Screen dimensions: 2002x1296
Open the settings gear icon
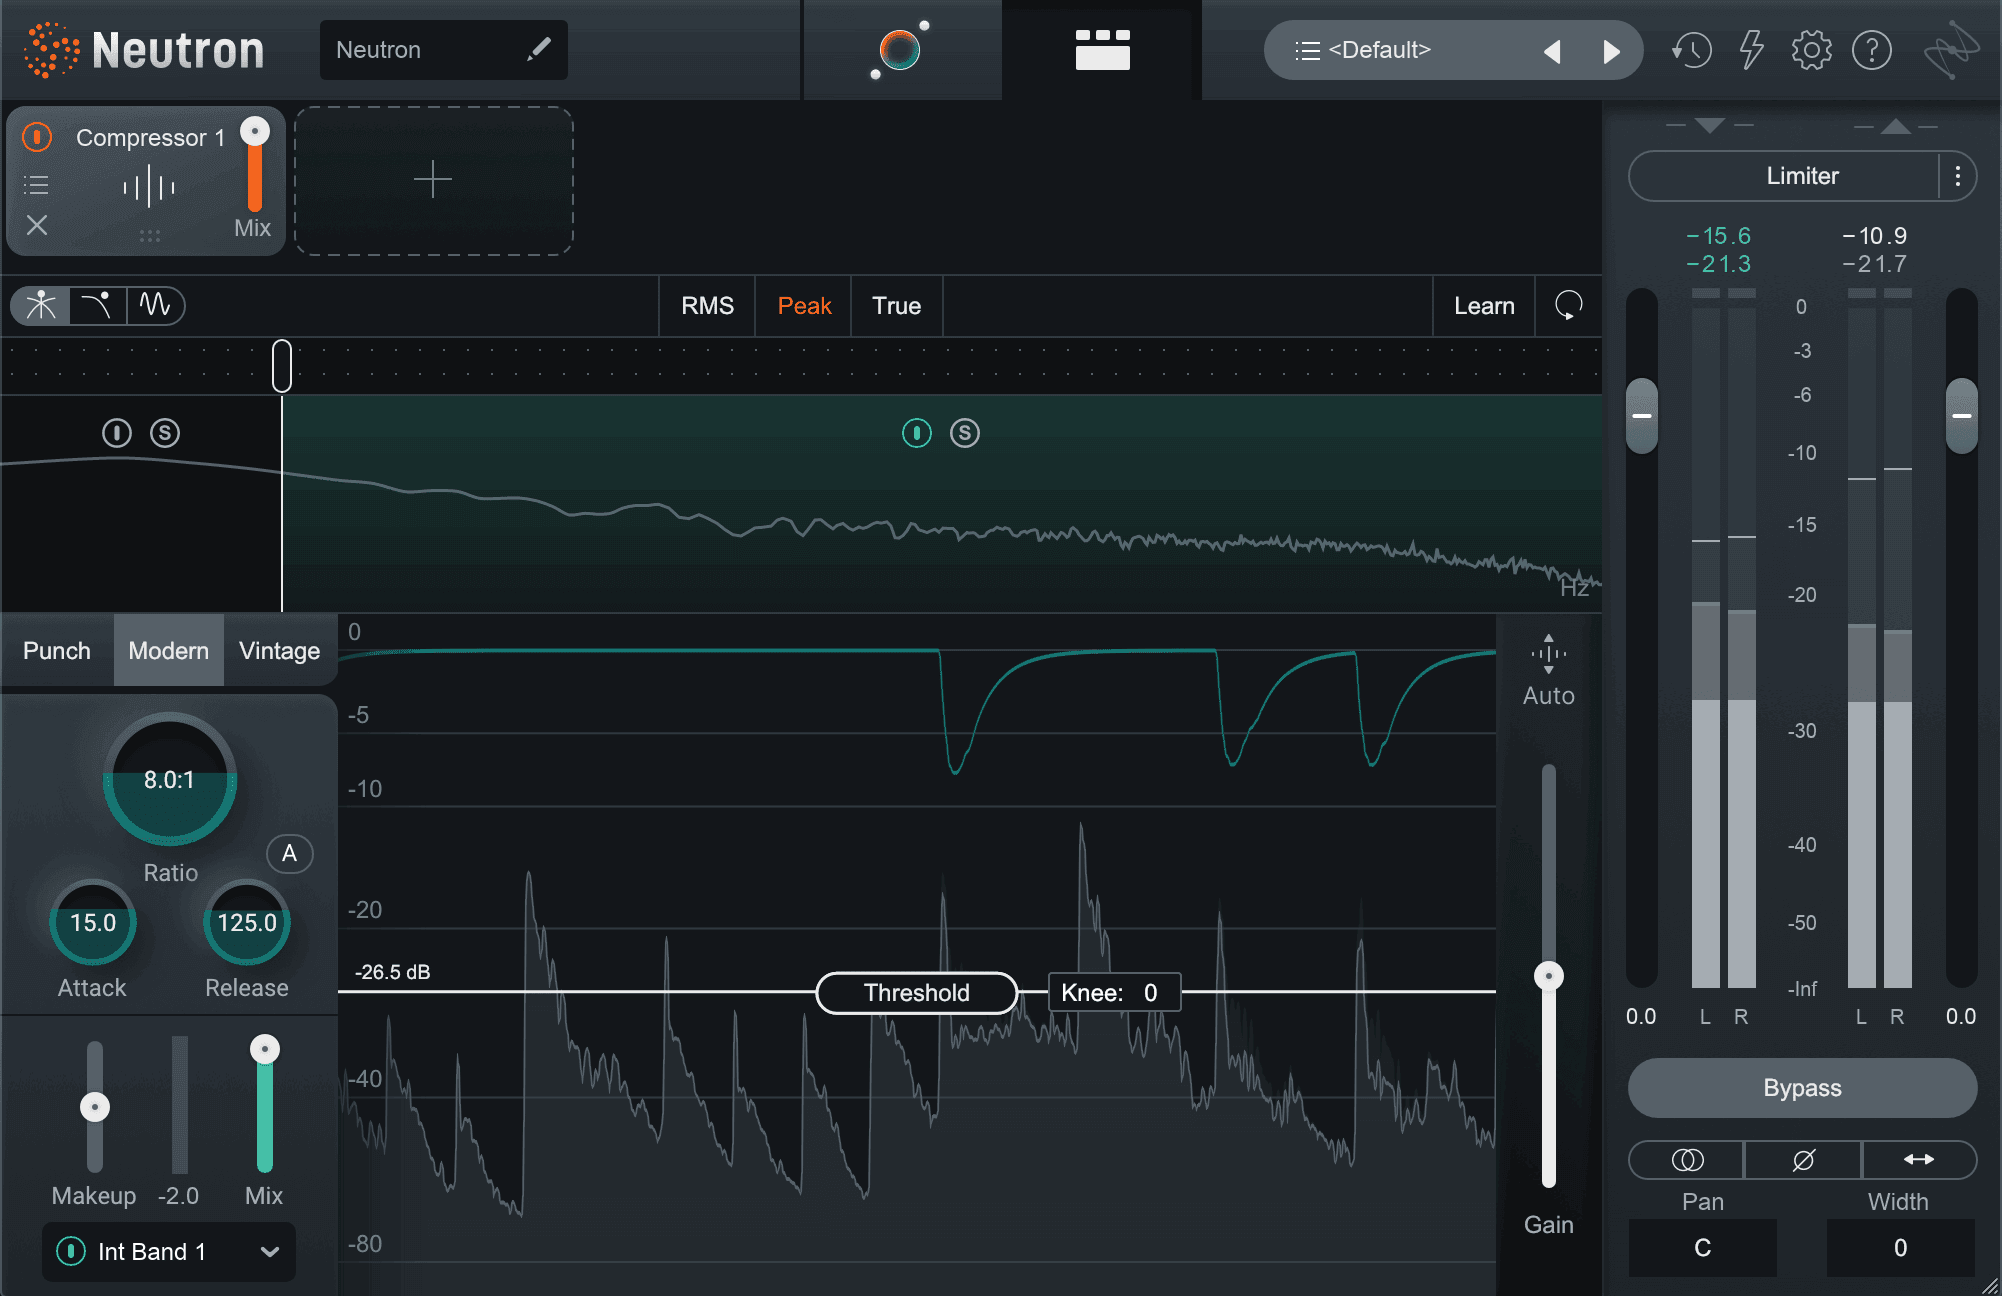click(1811, 50)
